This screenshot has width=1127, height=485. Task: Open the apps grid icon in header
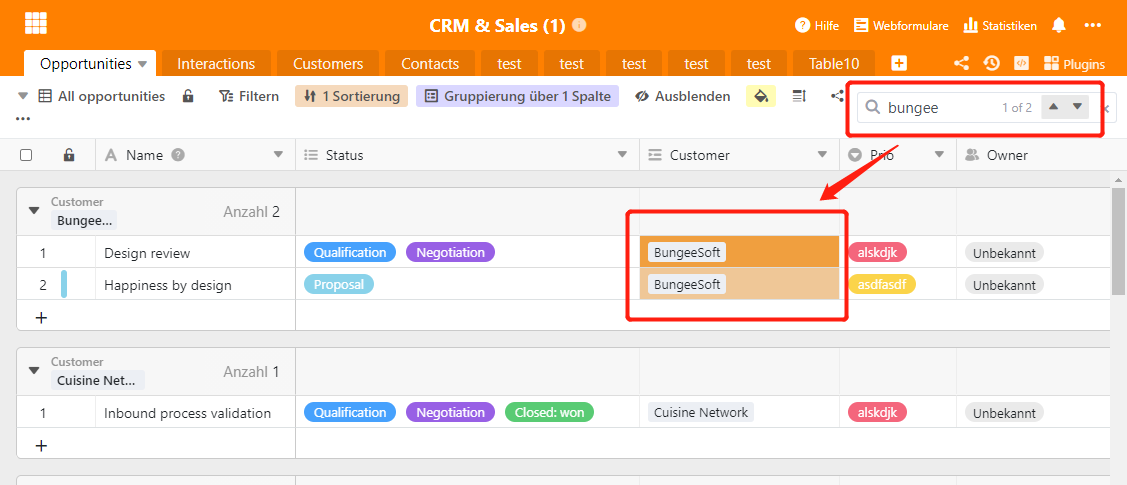[36, 24]
